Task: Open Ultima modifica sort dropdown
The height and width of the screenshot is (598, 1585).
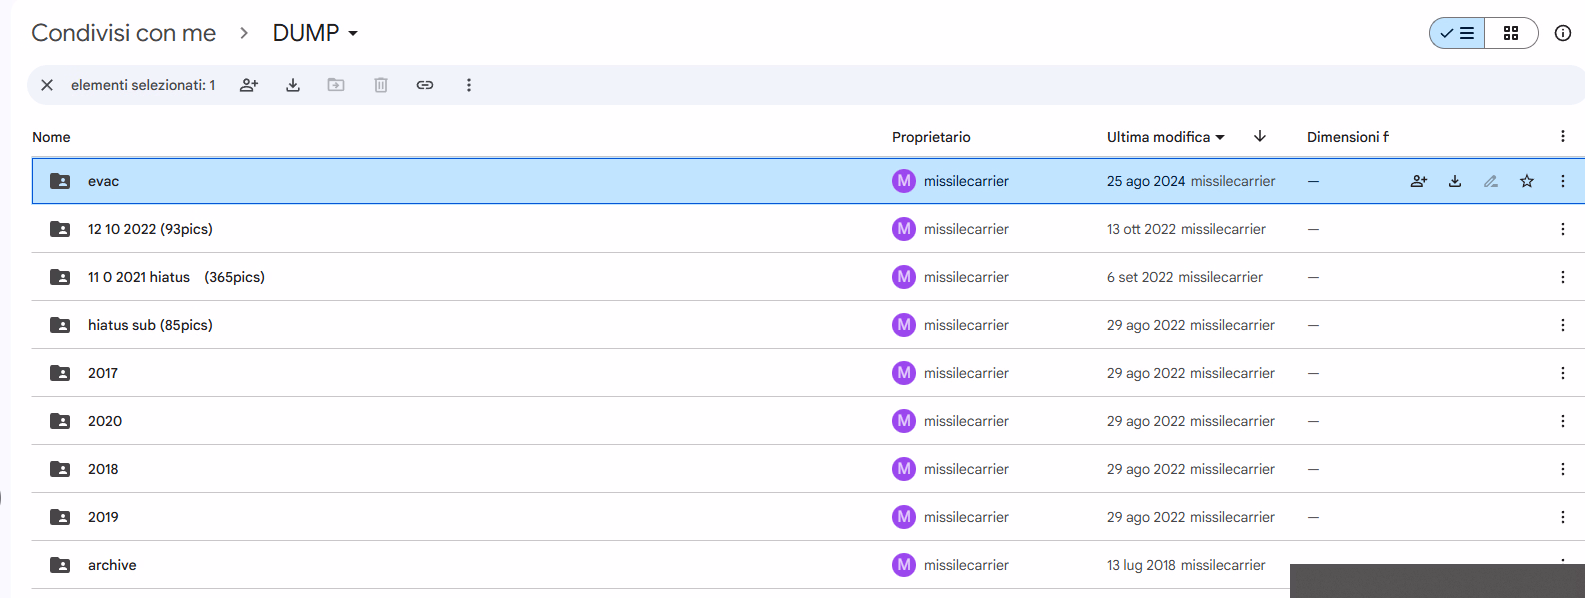Action: 1165,137
